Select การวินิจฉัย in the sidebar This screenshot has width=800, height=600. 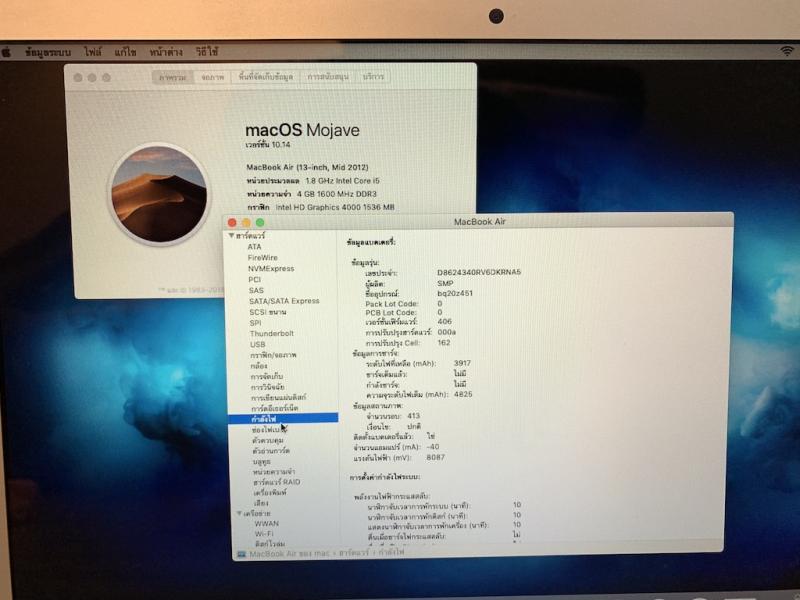click(x=268, y=387)
